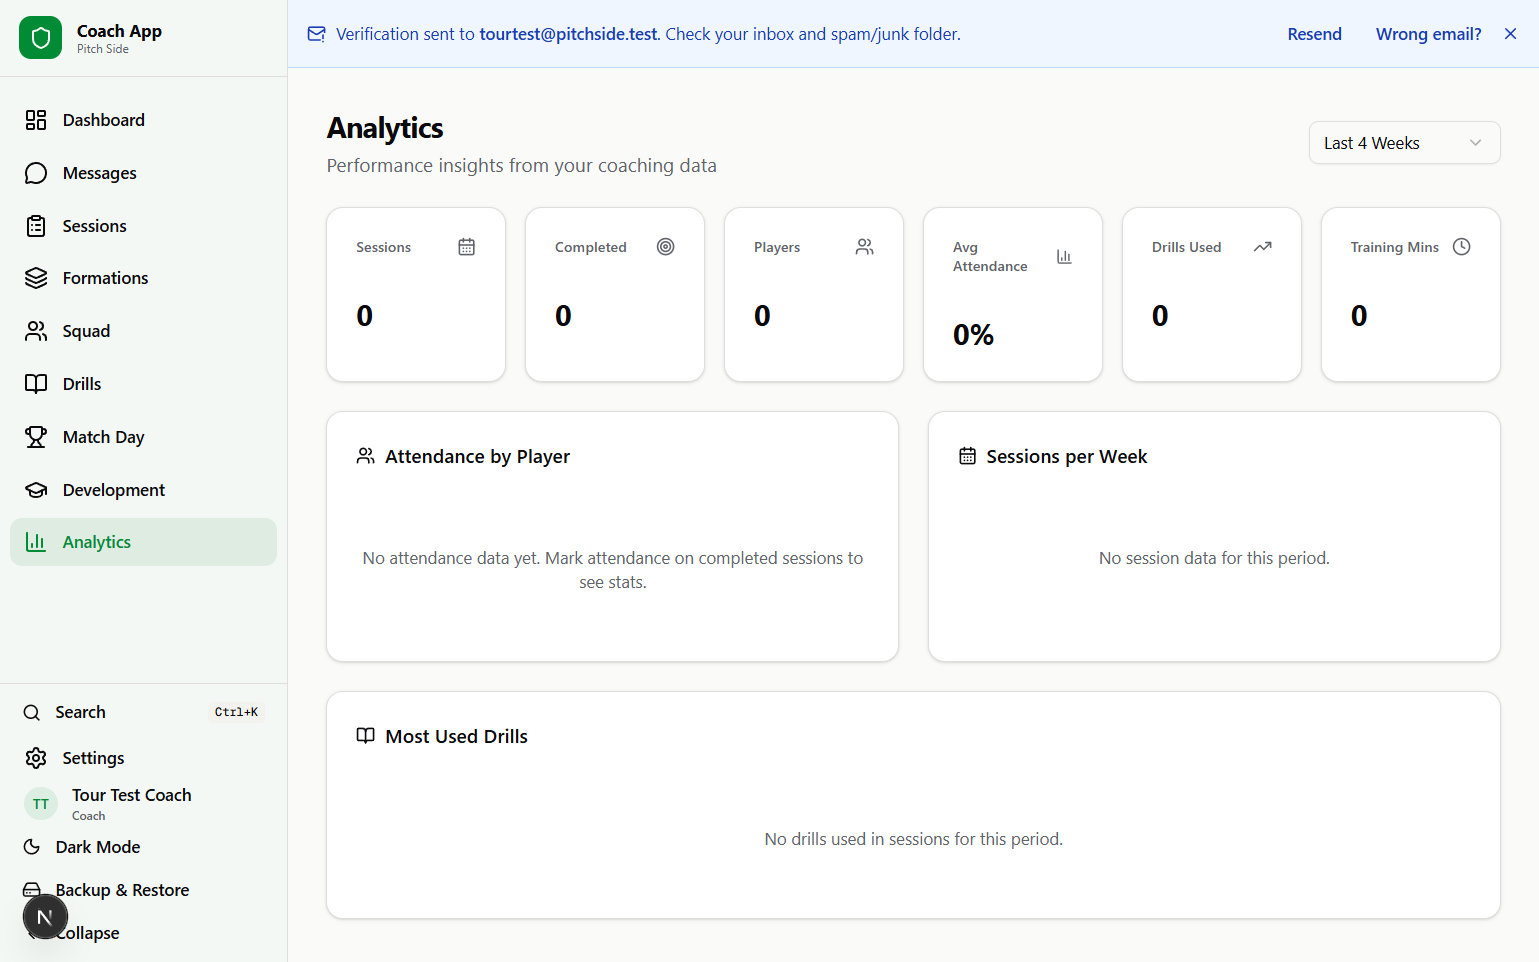Click the Match Day trophy icon
This screenshot has height=962, width=1539.
click(36, 437)
